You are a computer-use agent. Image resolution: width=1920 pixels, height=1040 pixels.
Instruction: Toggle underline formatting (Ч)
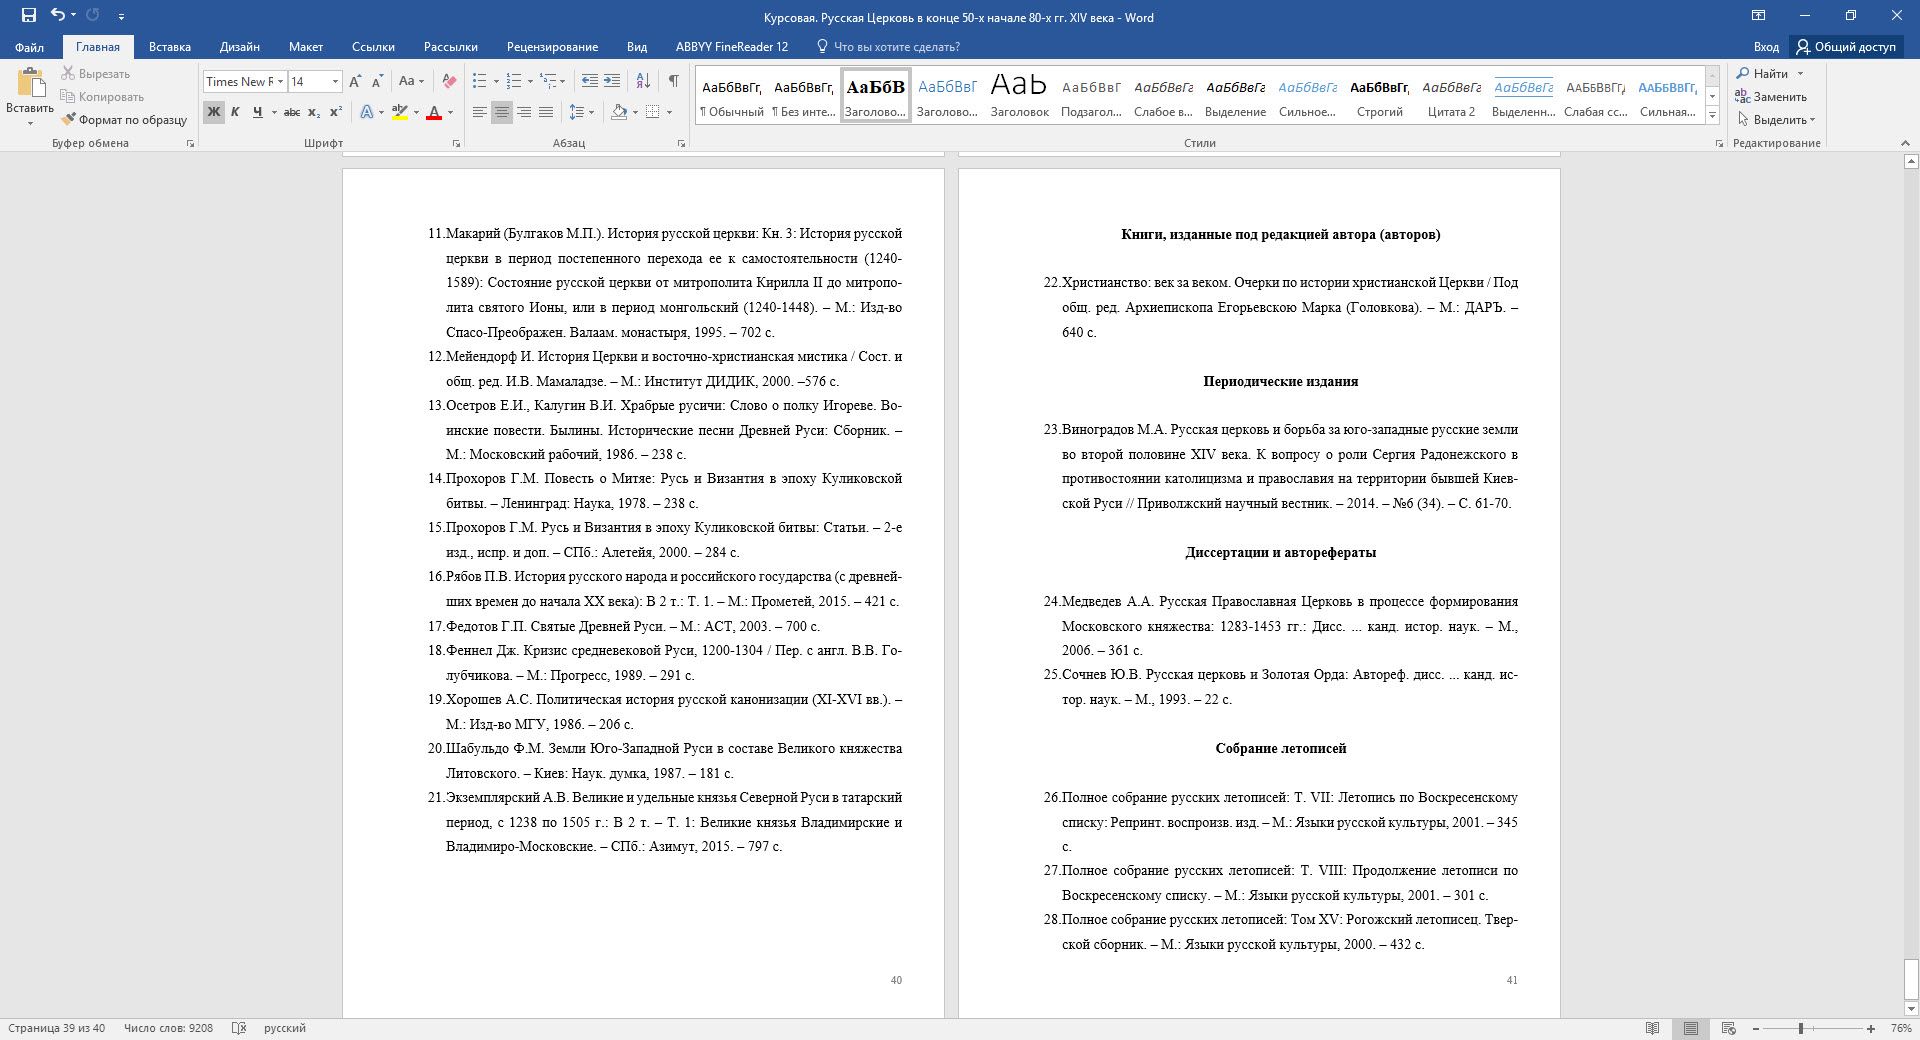257,112
